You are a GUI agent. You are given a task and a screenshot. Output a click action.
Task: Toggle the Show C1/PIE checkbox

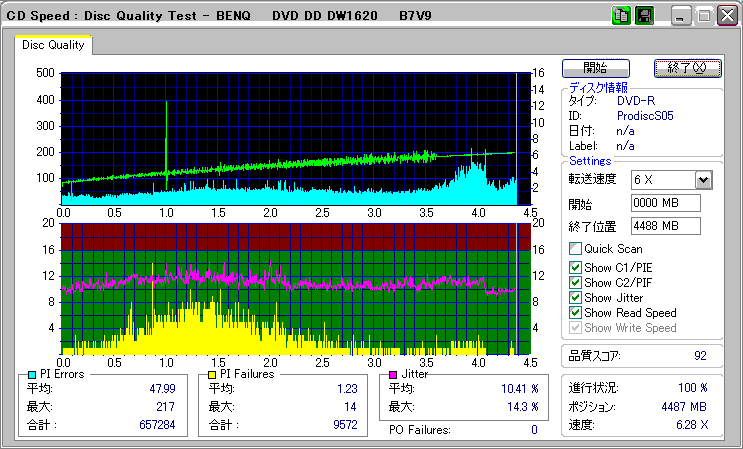[575, 268]
